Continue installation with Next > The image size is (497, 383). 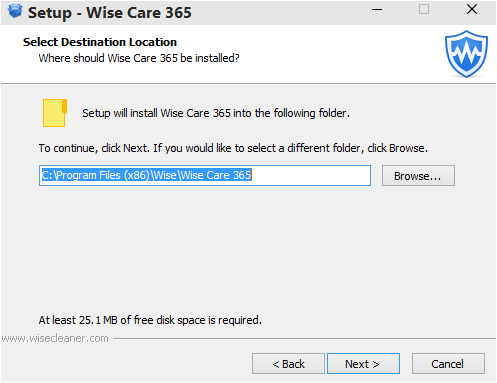point(363,364)
